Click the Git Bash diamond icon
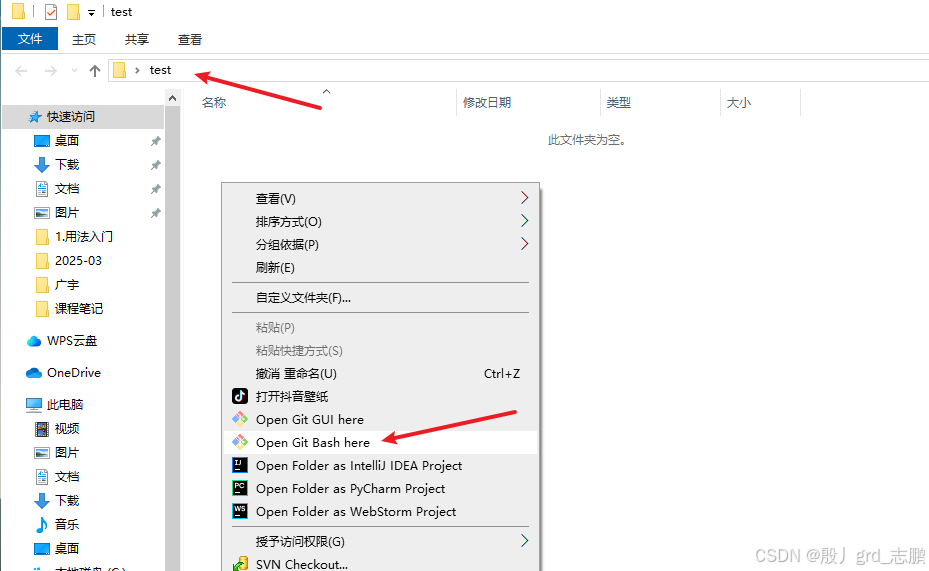Viewport: 929px width, 571px height. [240, 442]
